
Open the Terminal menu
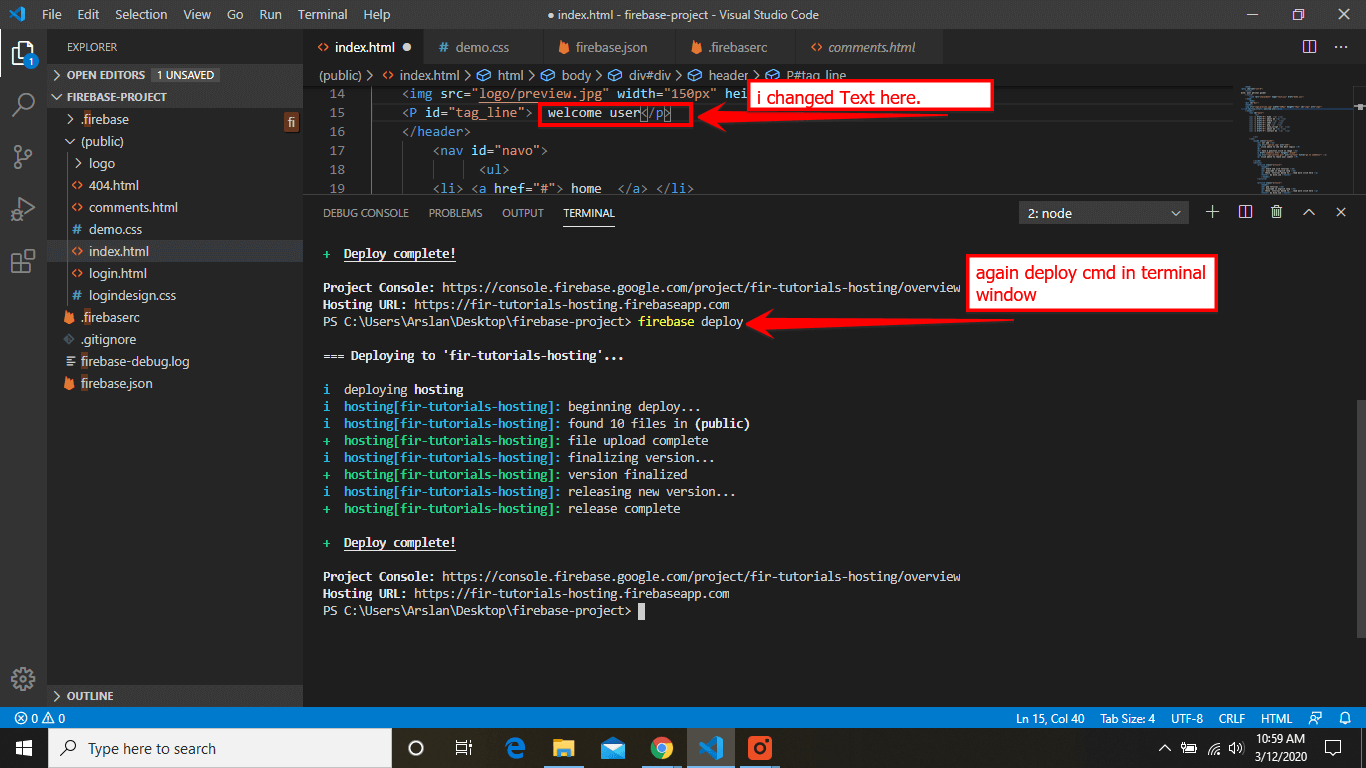[x=323, y=14]
